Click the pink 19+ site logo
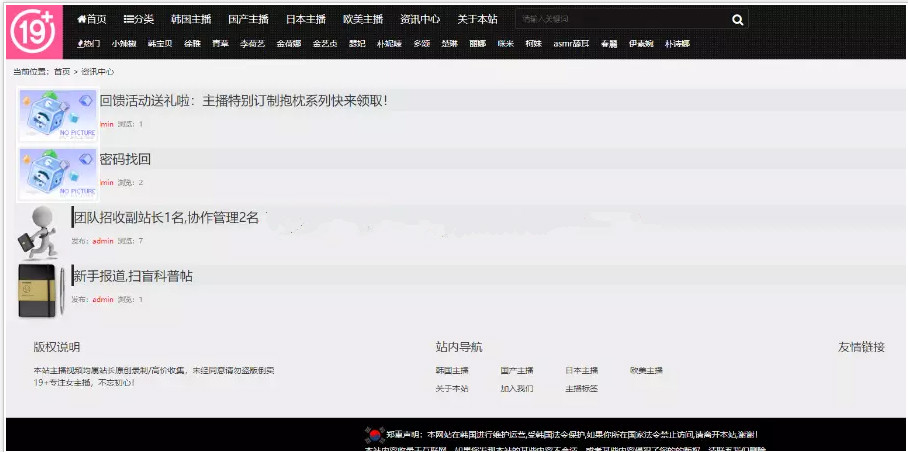The width and height of the screenshot is (908, 452). pyautogui.click(x=33, y=30)
